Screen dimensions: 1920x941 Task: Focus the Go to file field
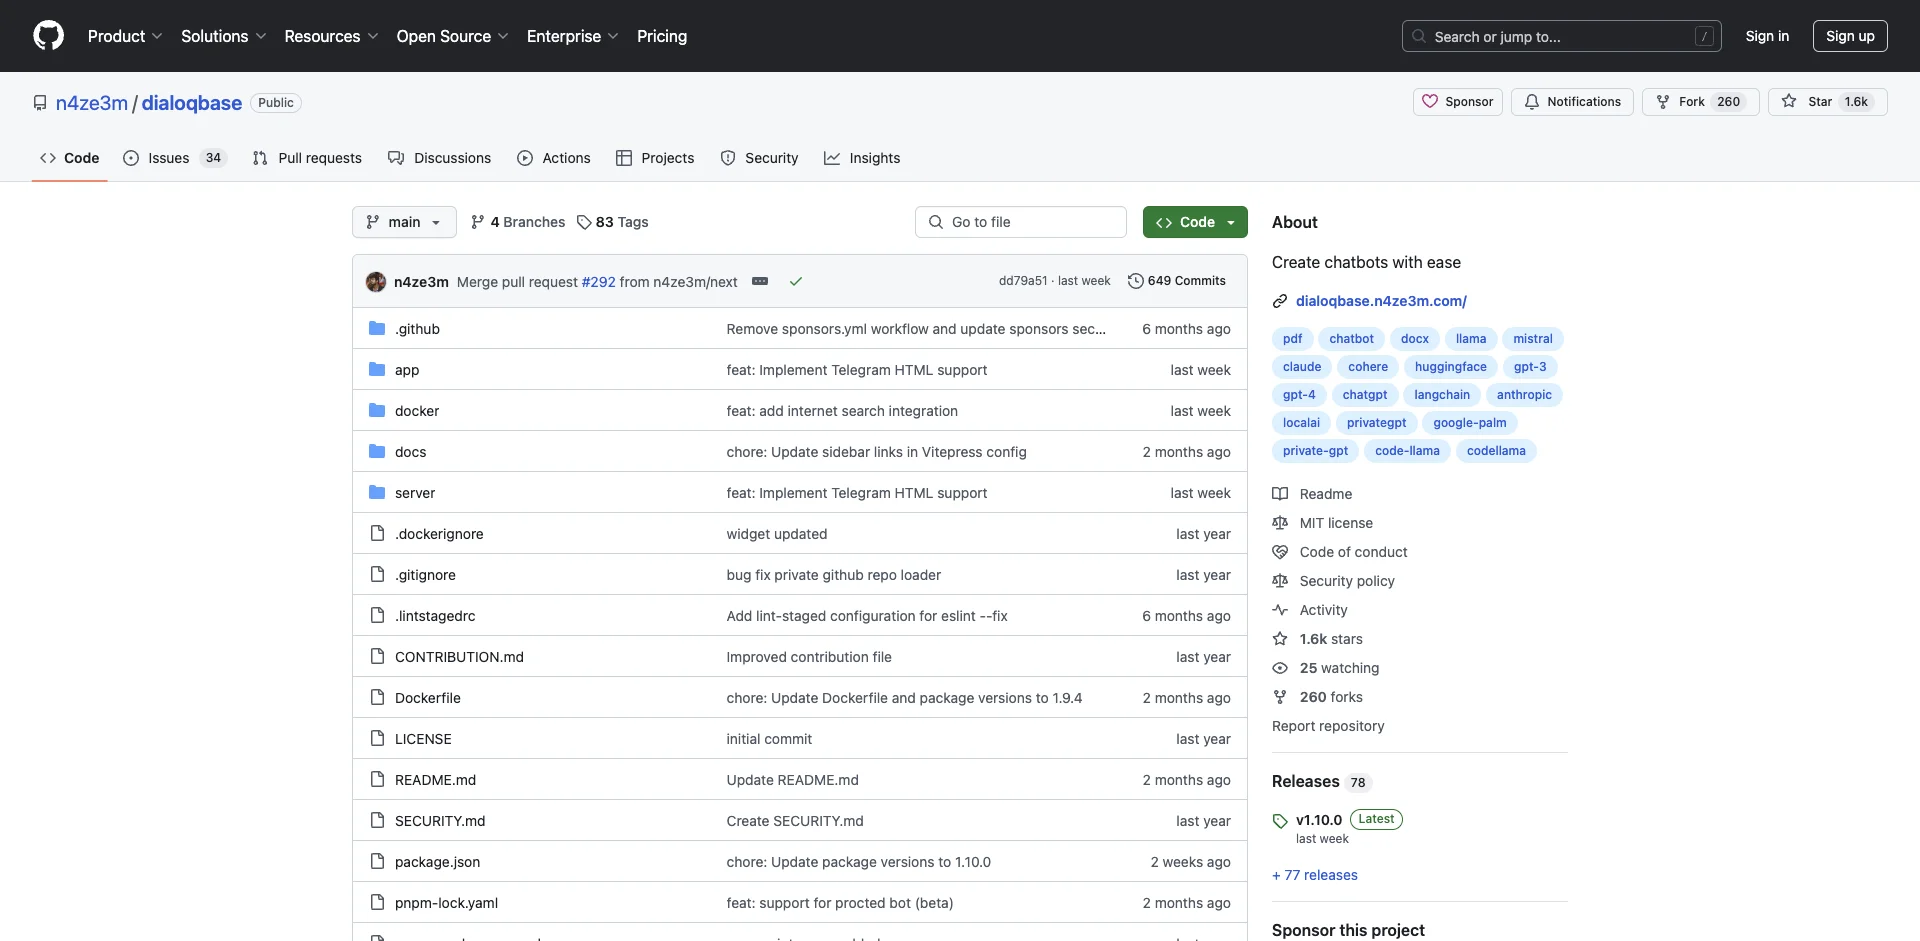(x=1021, y=222)
